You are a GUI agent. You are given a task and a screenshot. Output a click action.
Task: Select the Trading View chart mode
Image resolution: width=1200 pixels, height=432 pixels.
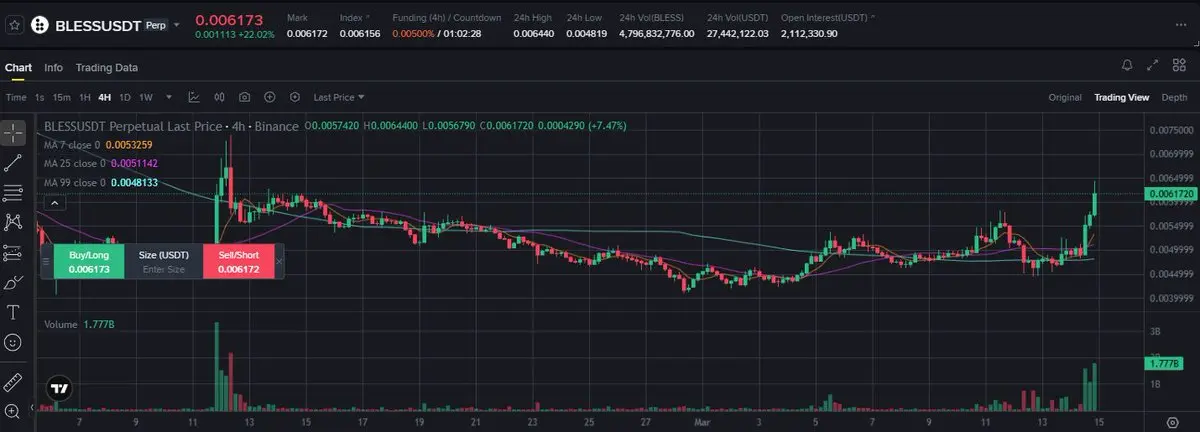[1121, 97]
